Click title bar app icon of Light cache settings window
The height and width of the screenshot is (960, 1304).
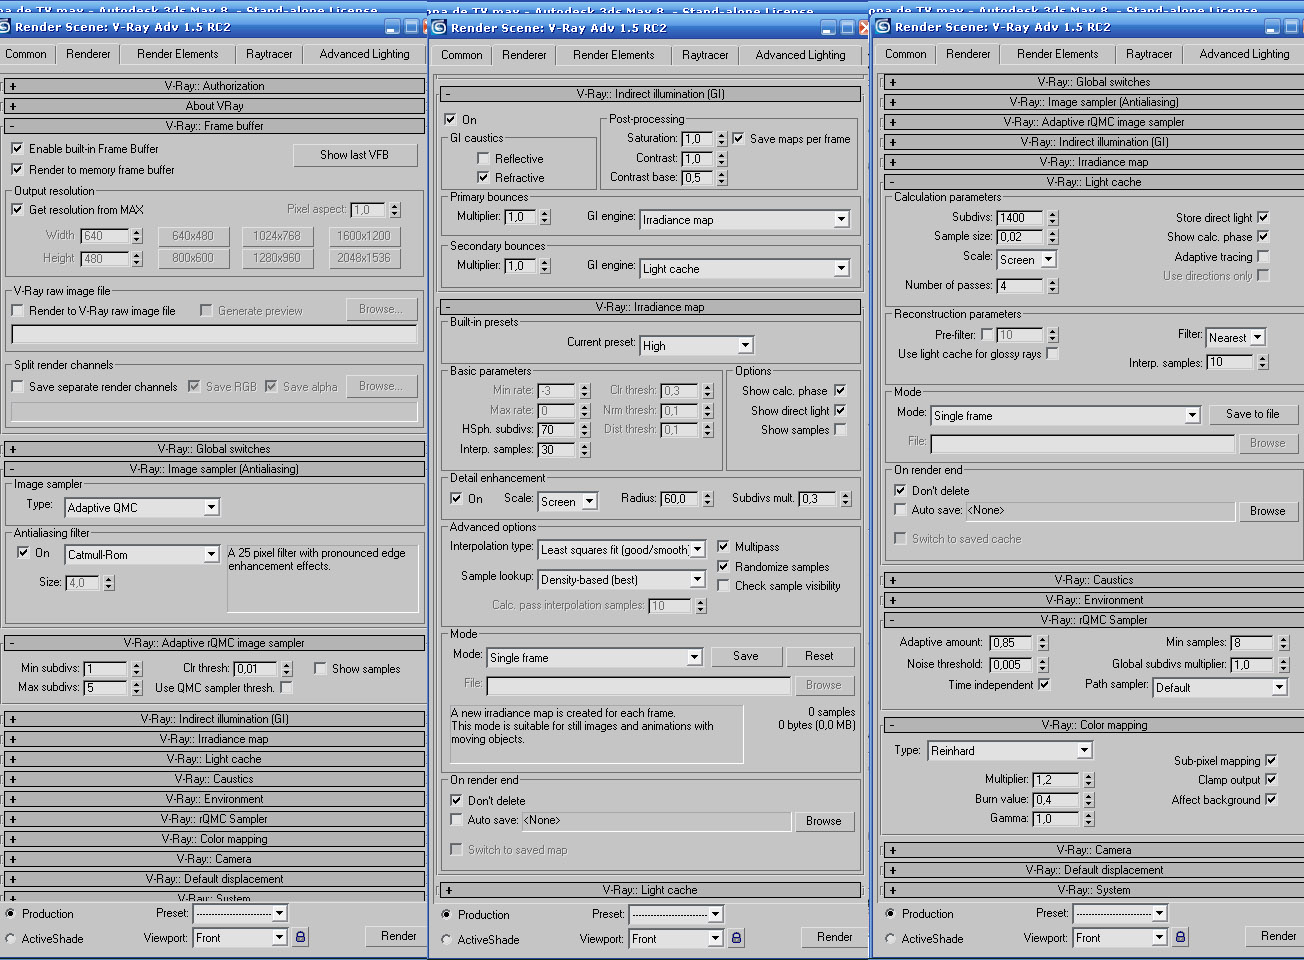(x=883, y=26)
